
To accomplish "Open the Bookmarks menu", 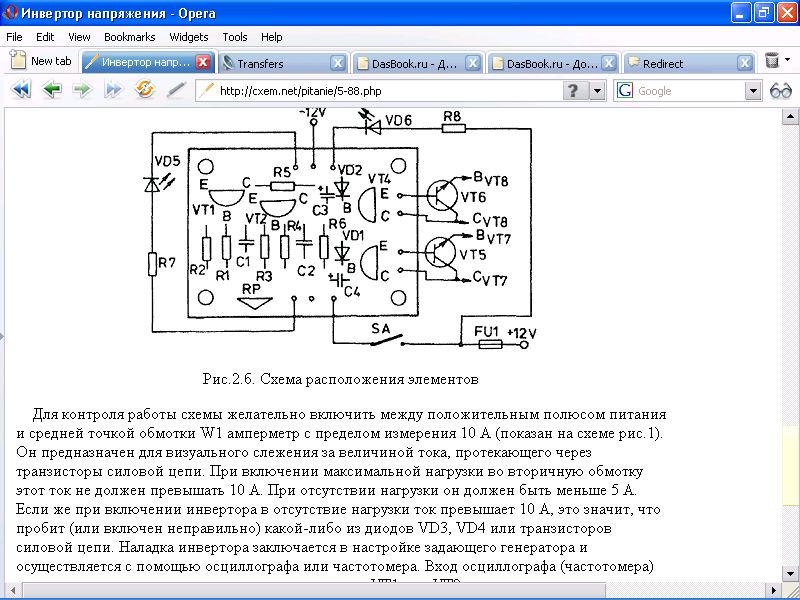I will tap(129, 37).
